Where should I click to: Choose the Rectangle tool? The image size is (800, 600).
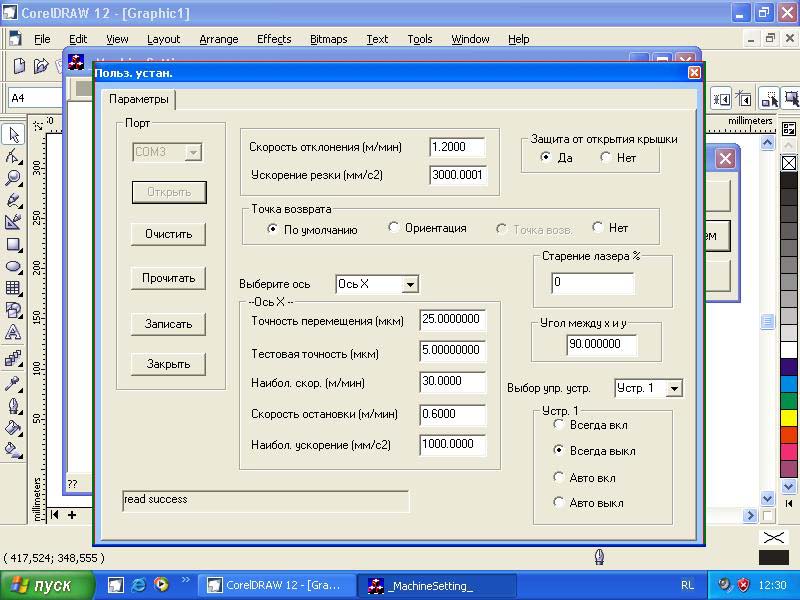click(13, 244)
